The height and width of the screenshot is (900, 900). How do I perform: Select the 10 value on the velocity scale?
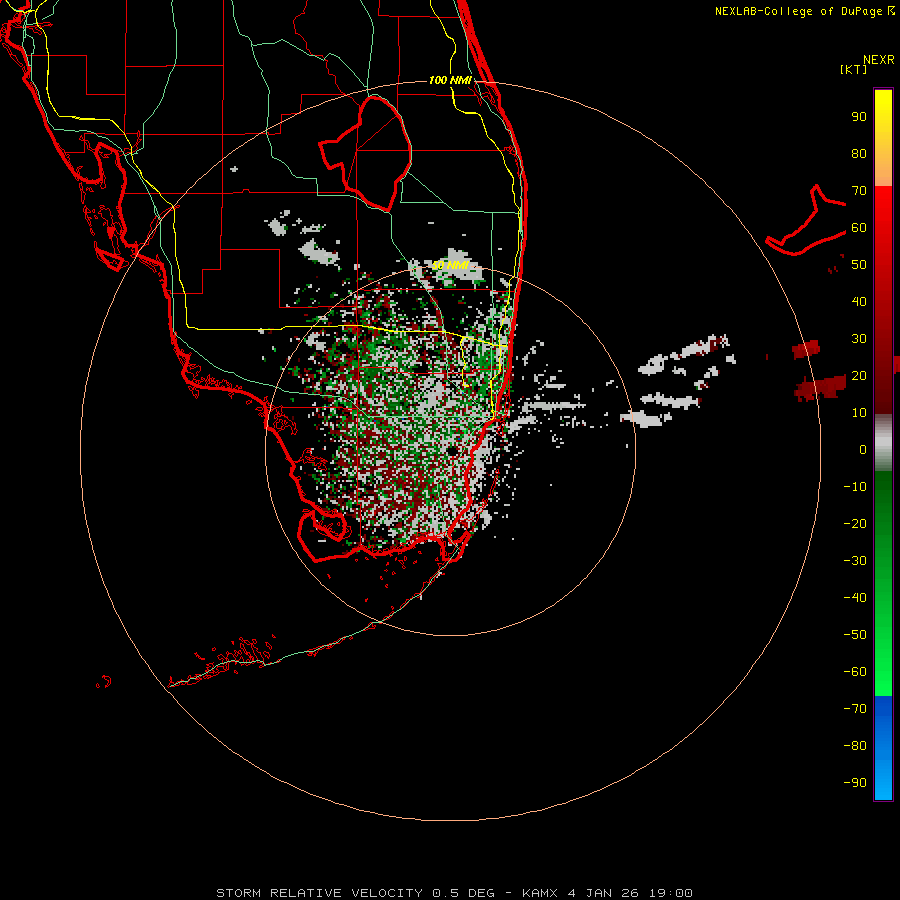[859, 413]
